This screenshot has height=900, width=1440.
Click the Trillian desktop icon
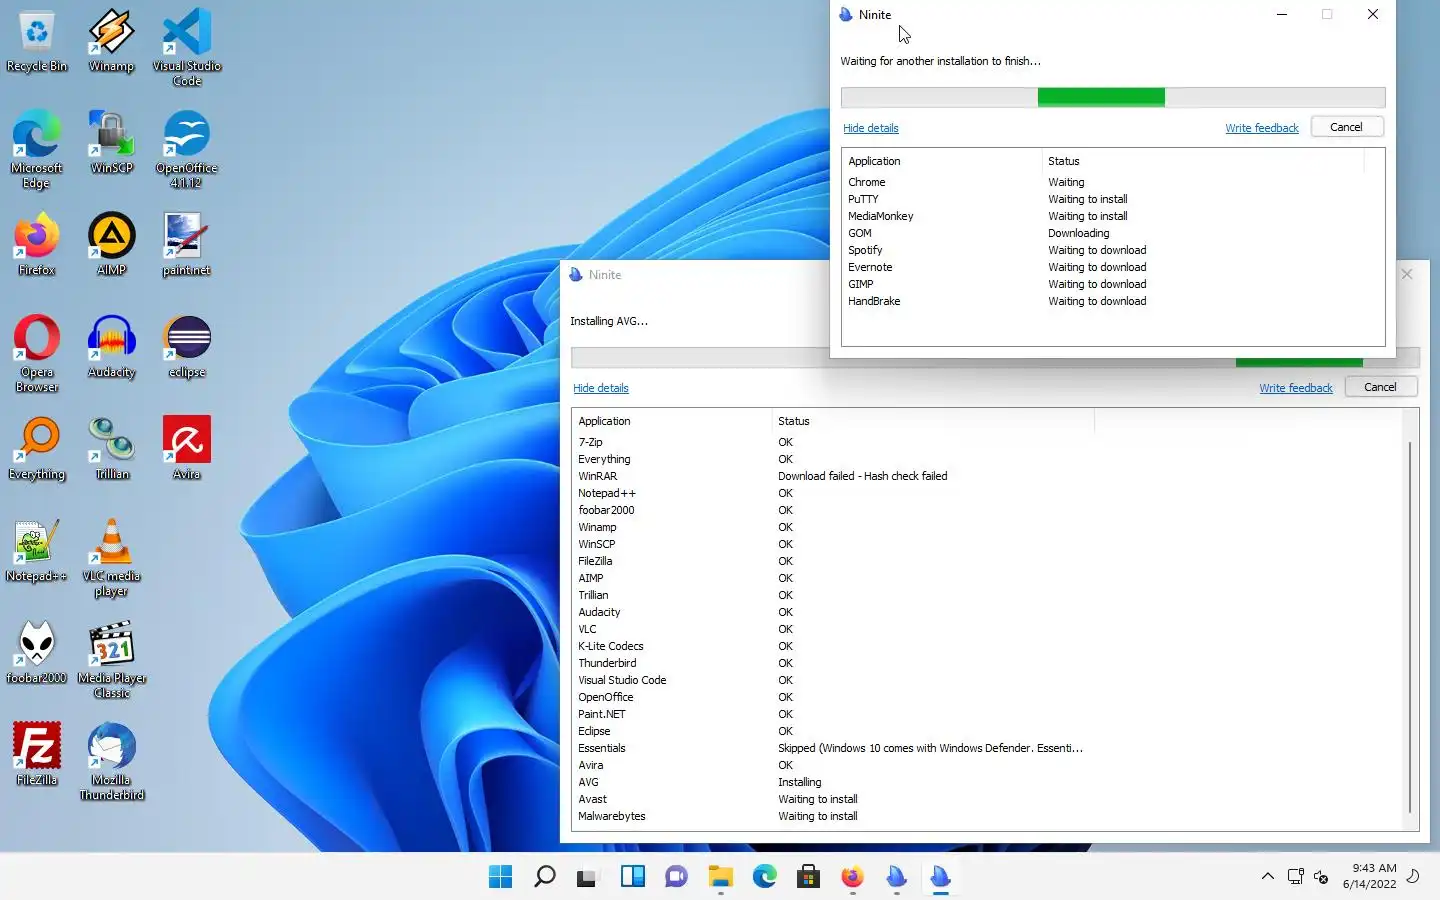(111, 449)
